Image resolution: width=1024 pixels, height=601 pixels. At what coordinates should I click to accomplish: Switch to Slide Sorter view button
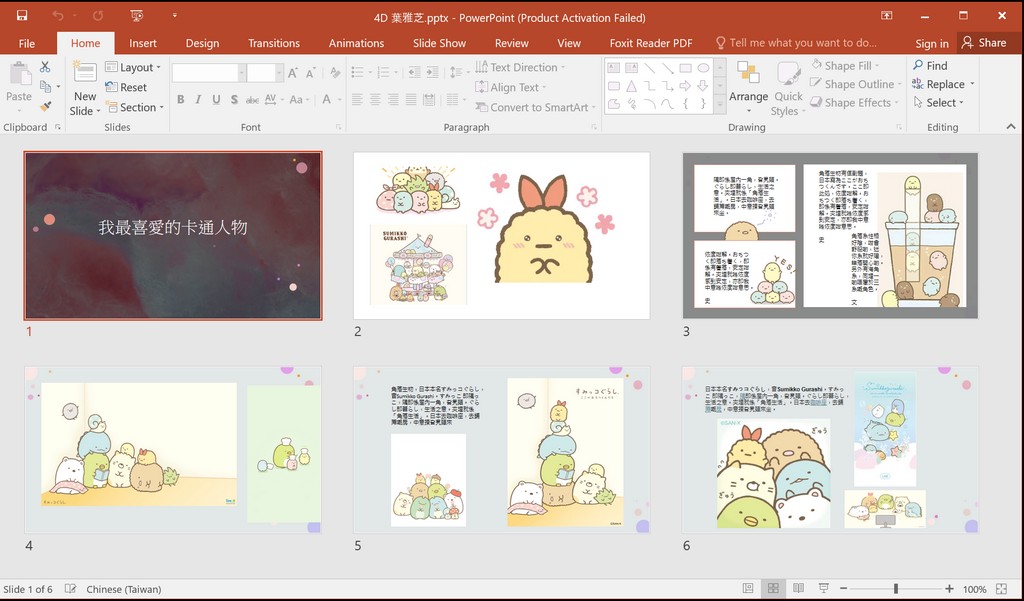tap(773, 589)
